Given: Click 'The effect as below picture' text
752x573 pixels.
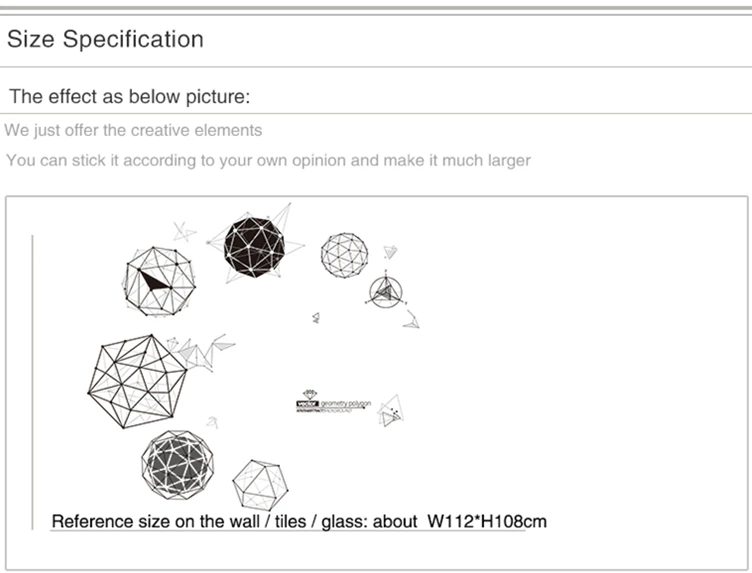Looking at the screenshot, I should pos(129,96).
